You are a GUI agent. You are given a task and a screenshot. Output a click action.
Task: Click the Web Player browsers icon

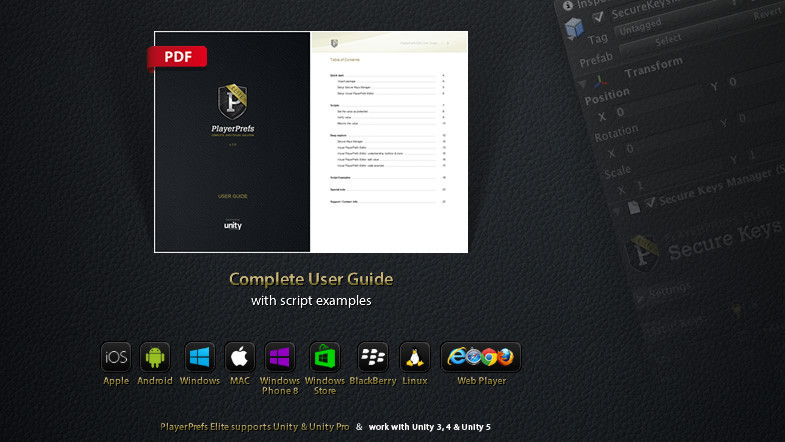point(481,357)
